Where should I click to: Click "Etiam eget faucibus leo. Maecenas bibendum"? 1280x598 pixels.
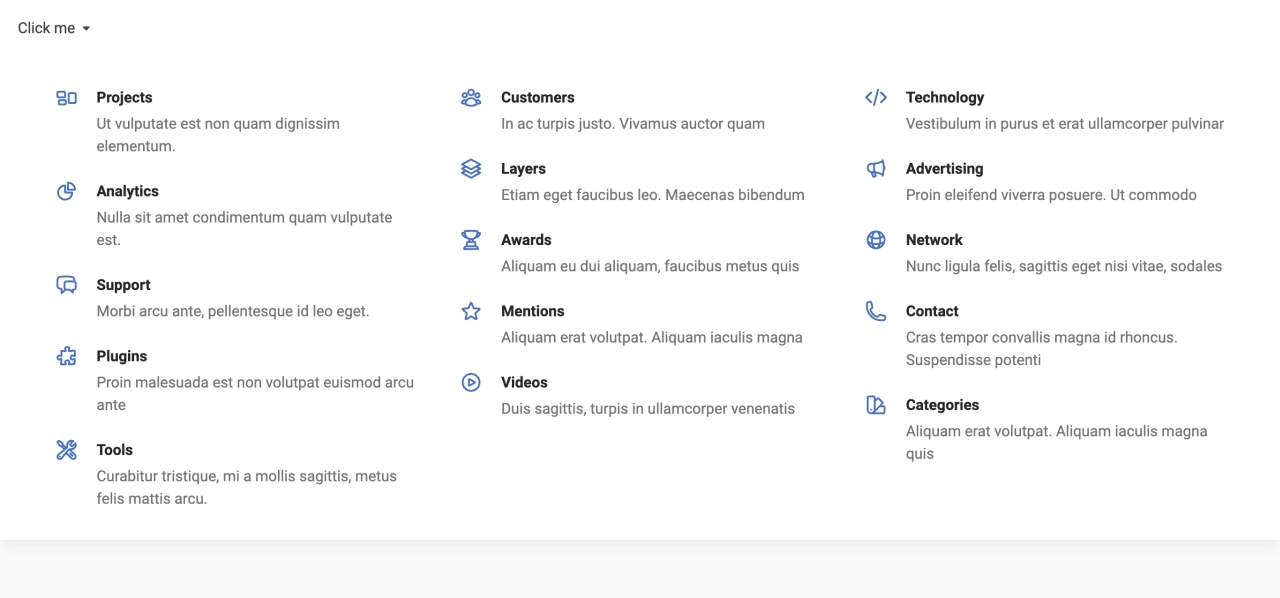(653, 195)
